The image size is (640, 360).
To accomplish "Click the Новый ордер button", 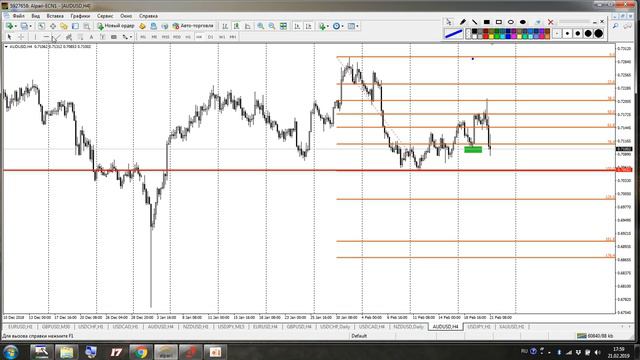I will coord(116,26).
